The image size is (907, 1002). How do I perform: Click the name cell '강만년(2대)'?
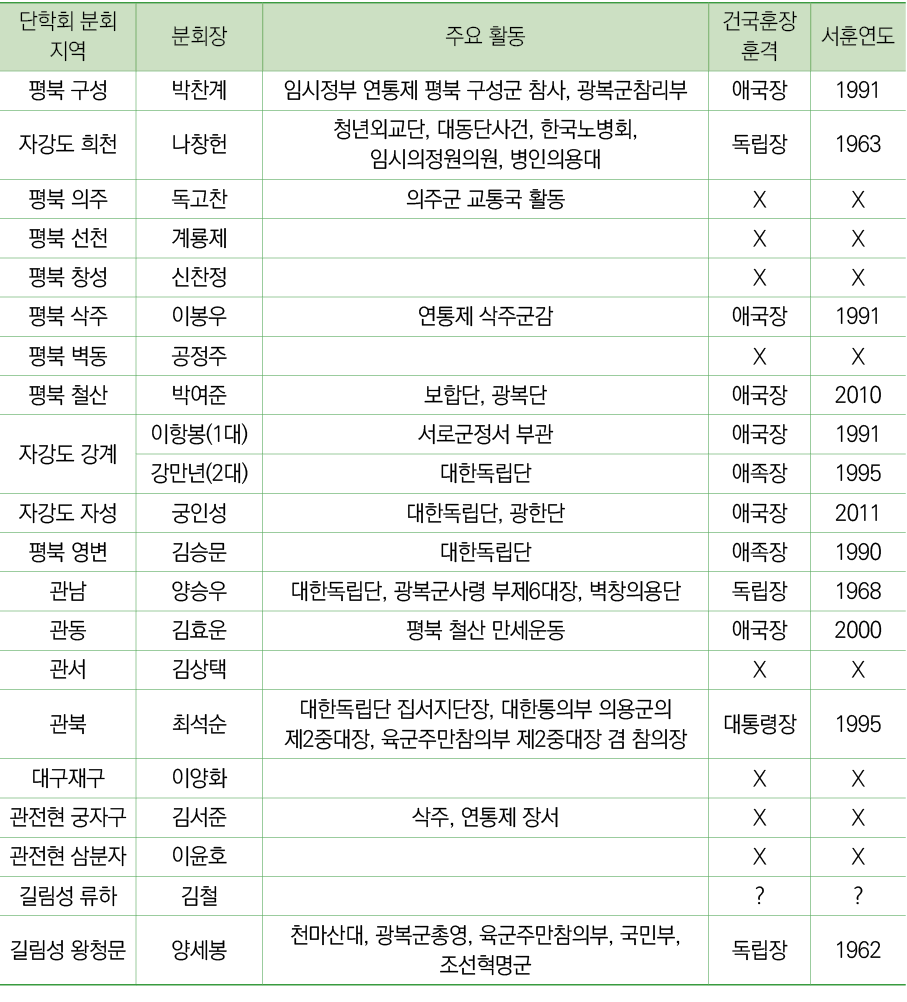(x=199, y=473)
